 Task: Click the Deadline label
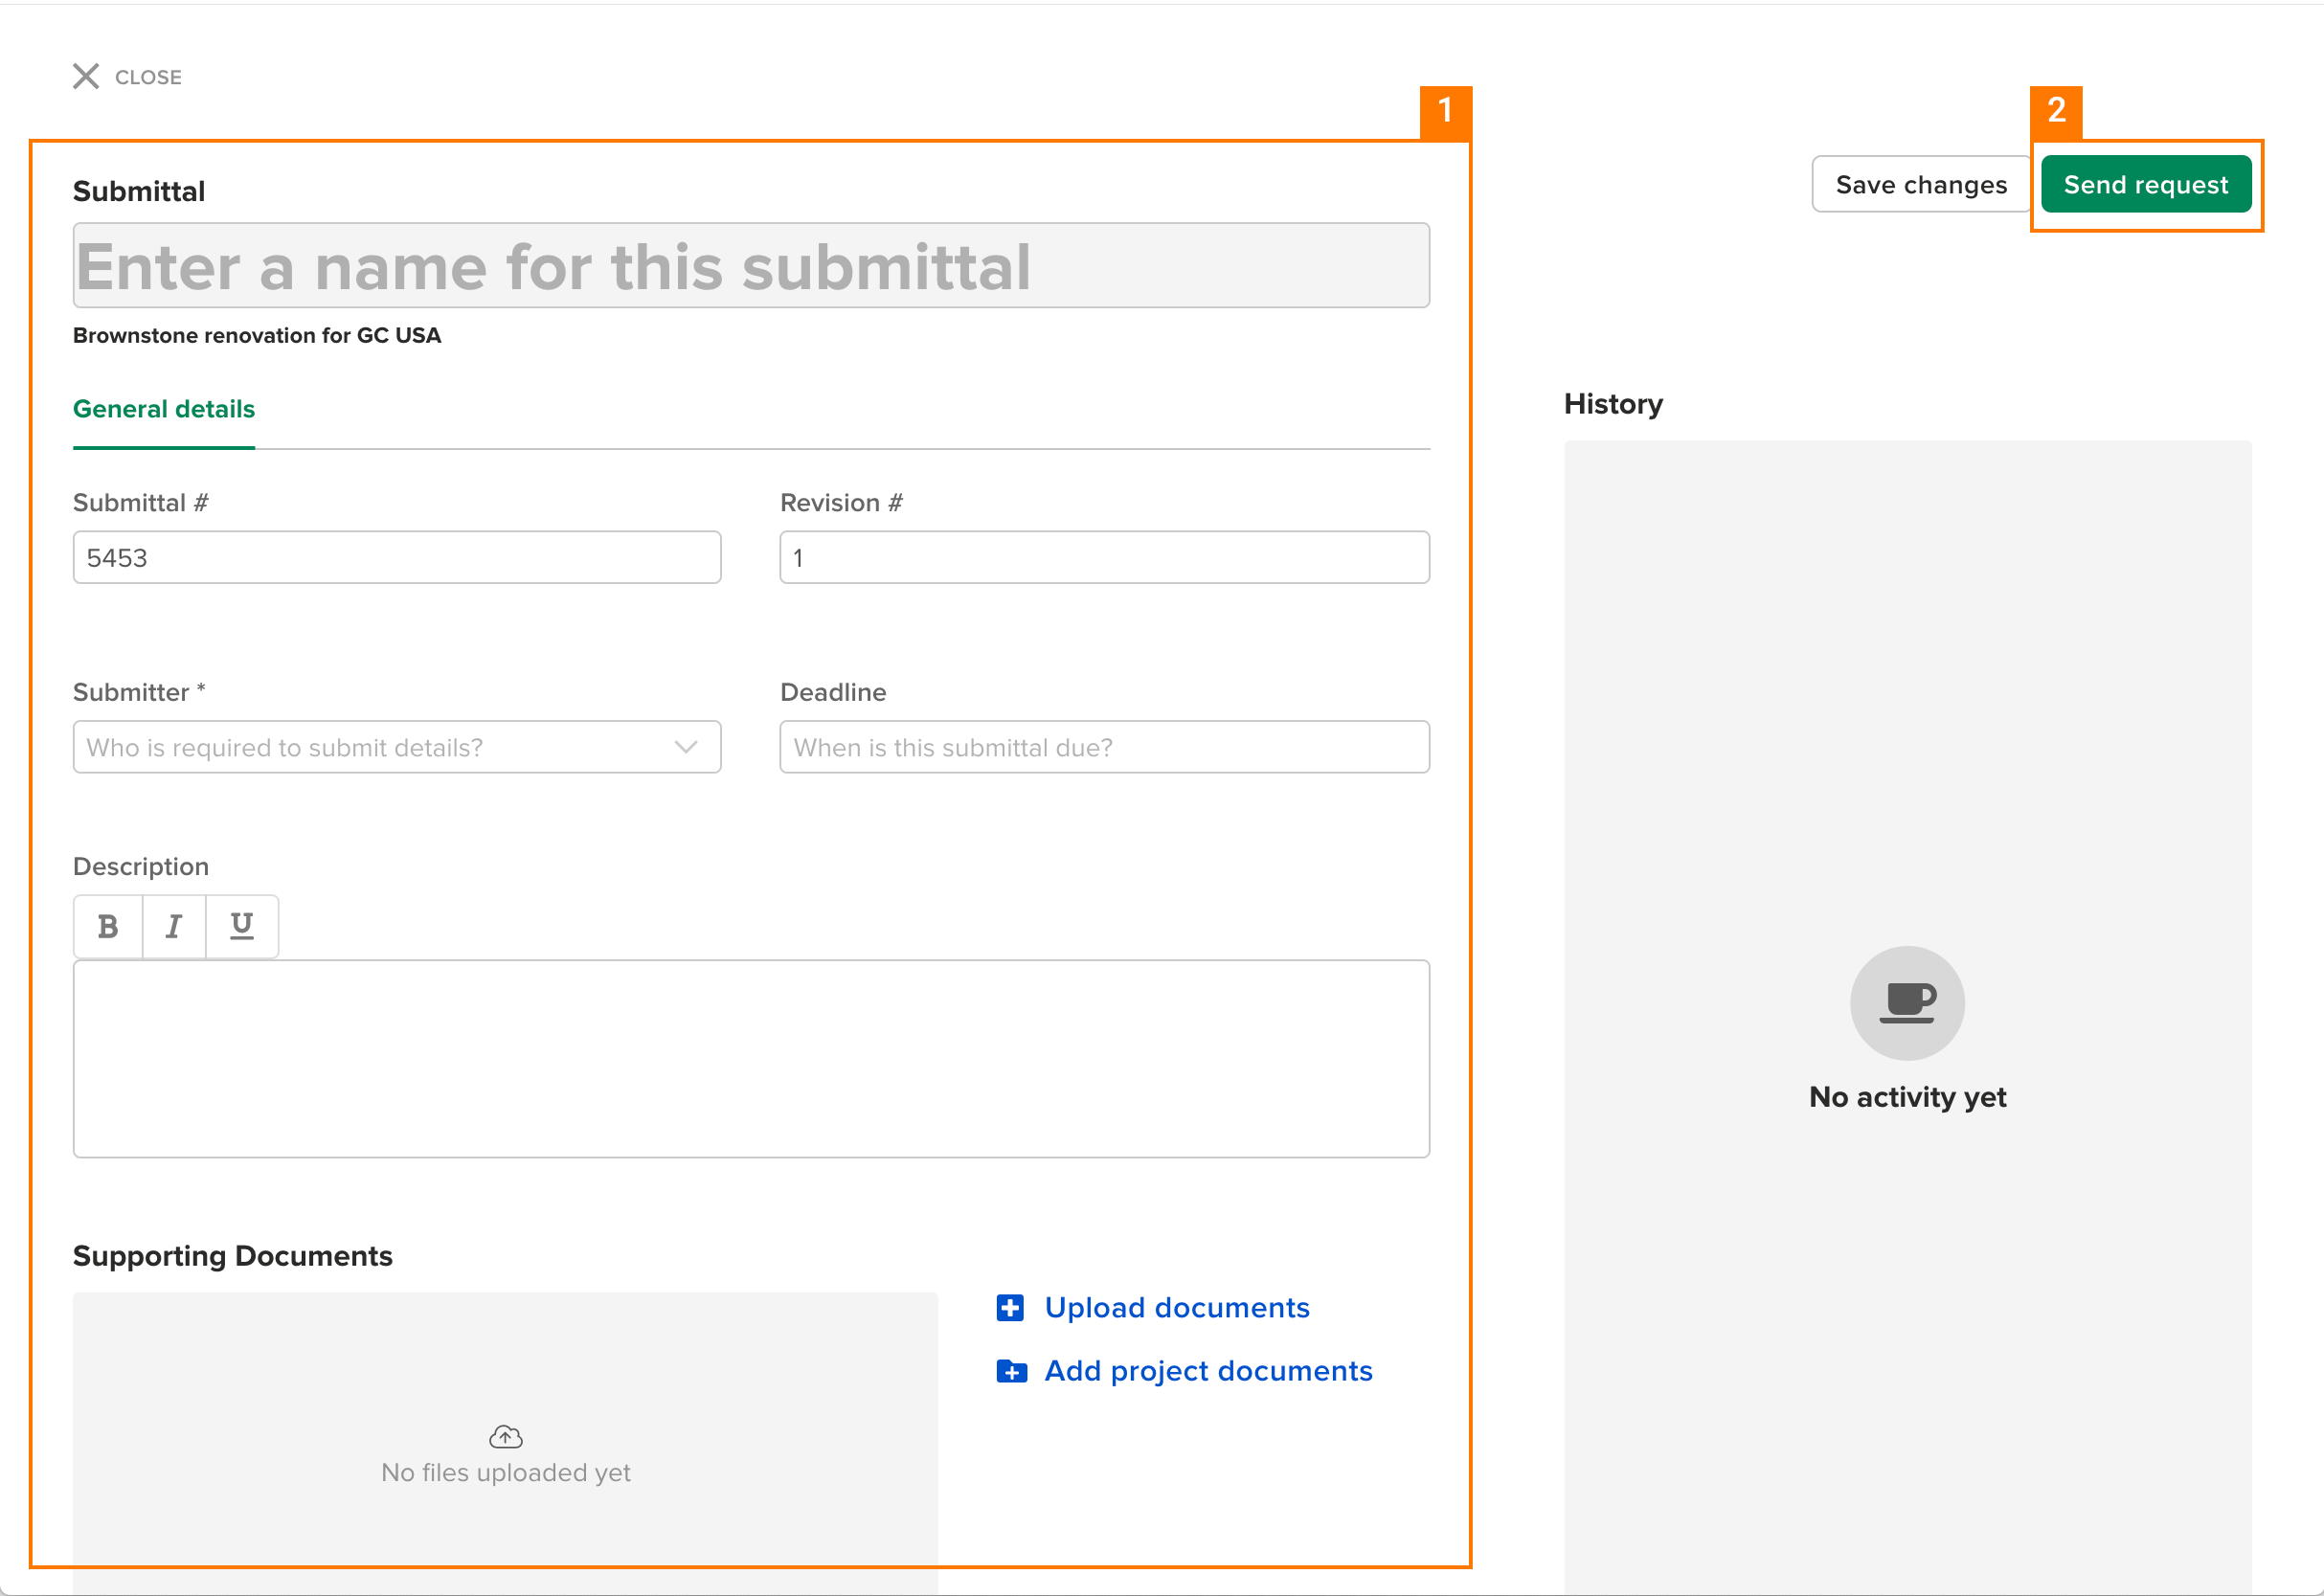pos(833,692)
